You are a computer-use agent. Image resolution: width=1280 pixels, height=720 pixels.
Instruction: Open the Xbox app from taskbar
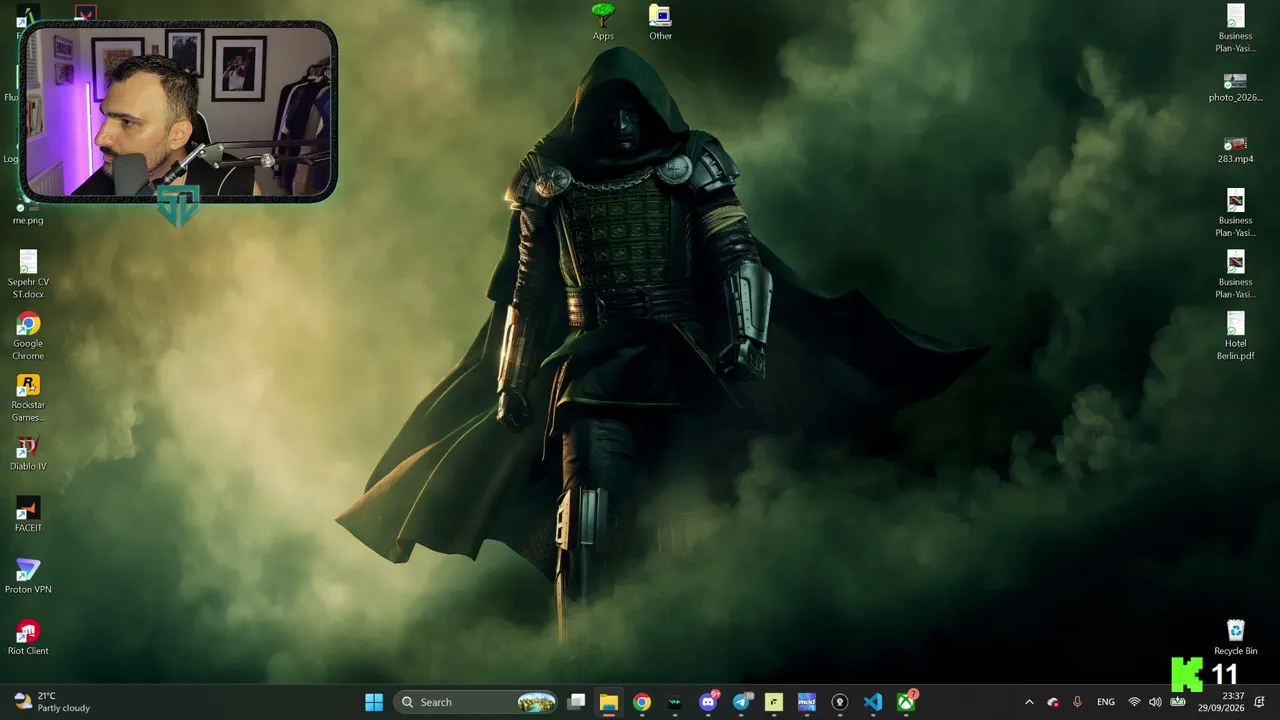(x=906, y=702)
